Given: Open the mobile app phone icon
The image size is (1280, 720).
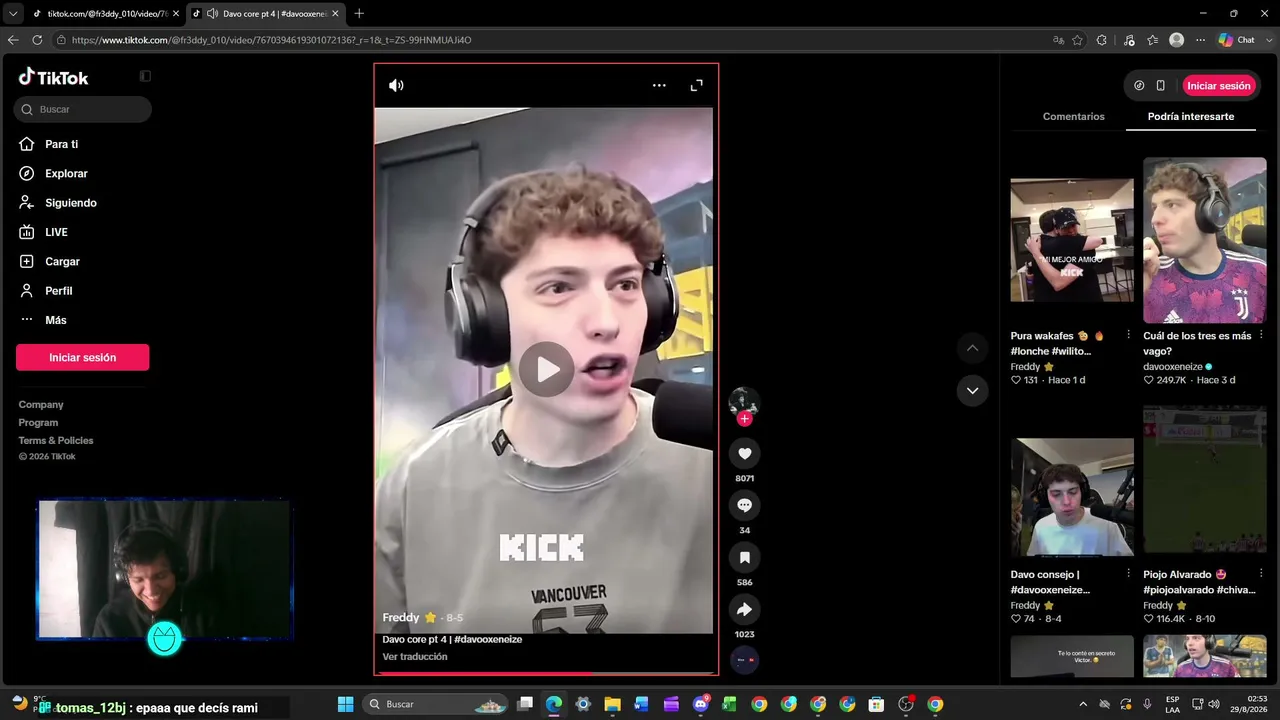Looking at the screenshot, I should click(x=1161, y=86).
